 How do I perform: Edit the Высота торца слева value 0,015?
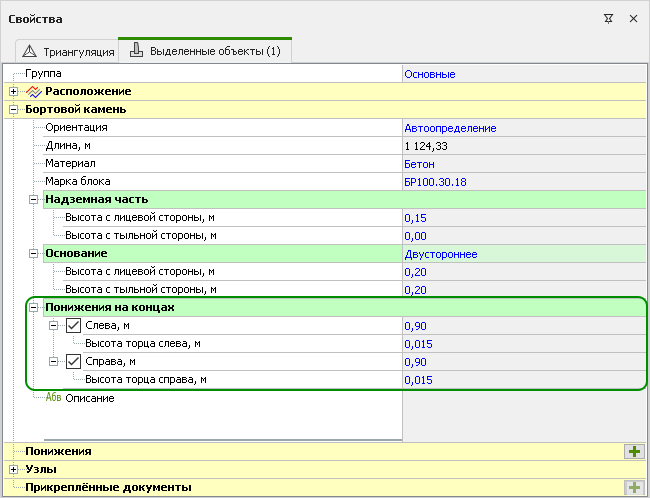(418, 344)
